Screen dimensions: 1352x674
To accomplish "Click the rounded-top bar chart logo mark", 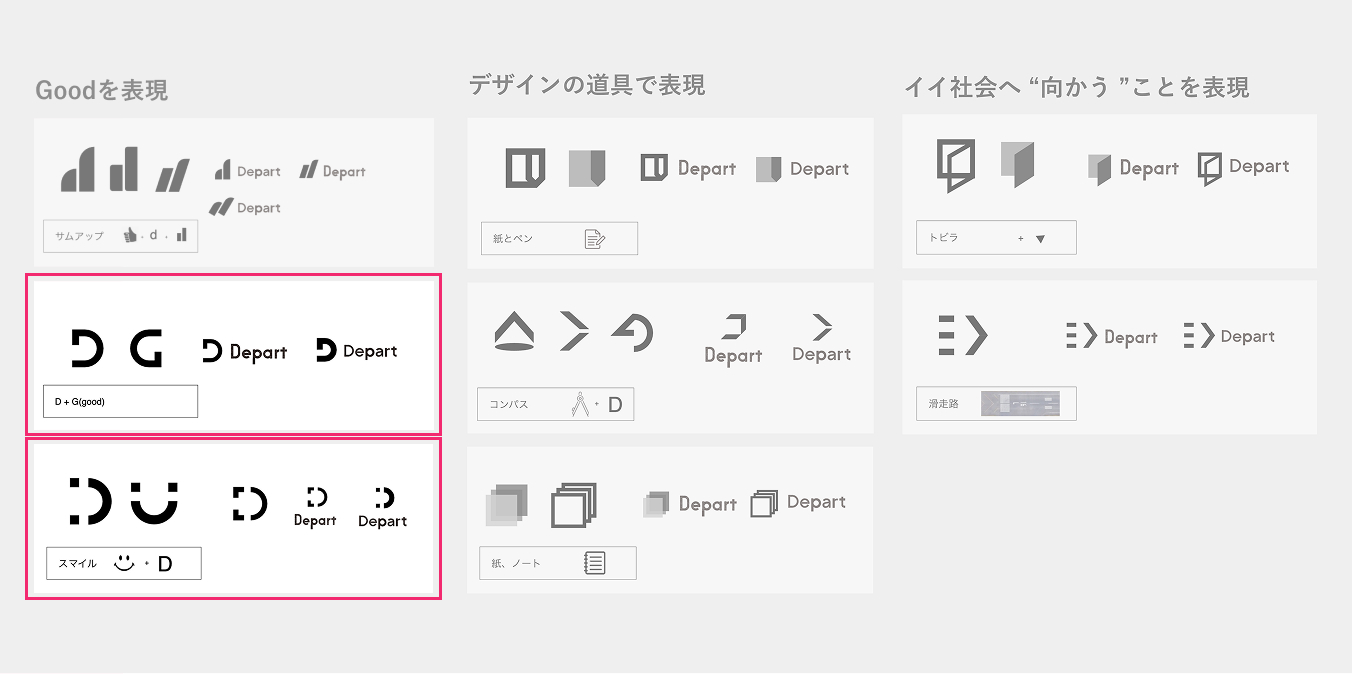I will click(x=78, y=169).
